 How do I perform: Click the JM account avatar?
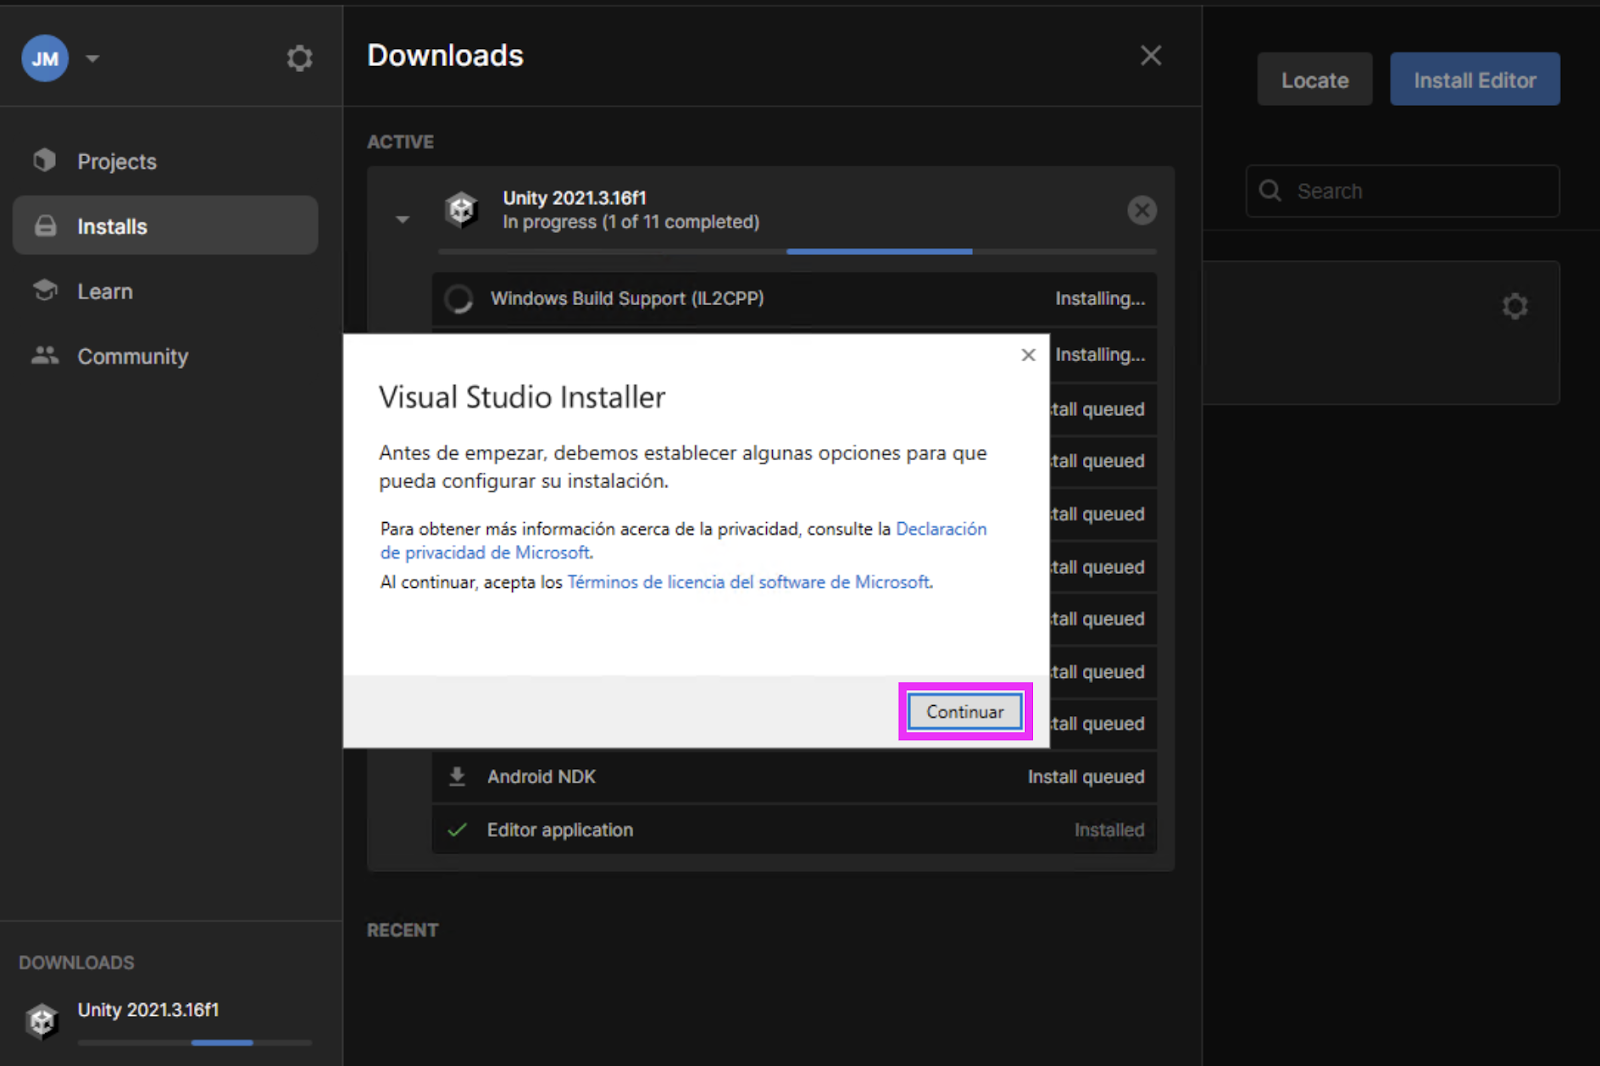coord(45,59)
